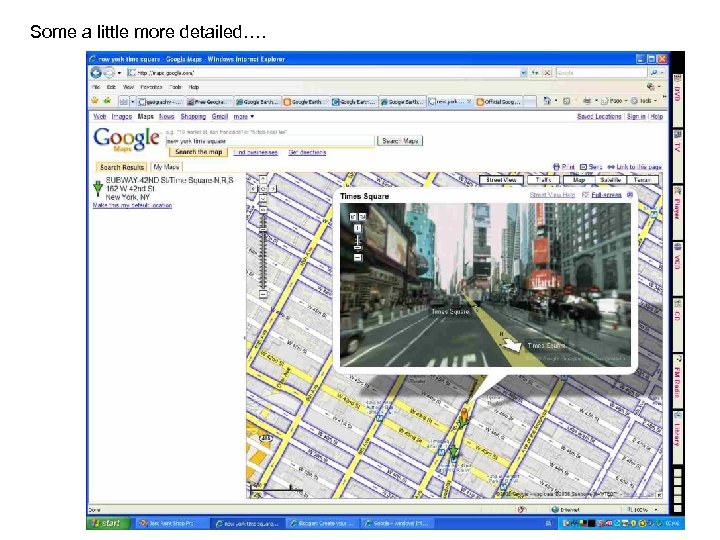Open the Tools dropdown in command bar

(643, 101)
